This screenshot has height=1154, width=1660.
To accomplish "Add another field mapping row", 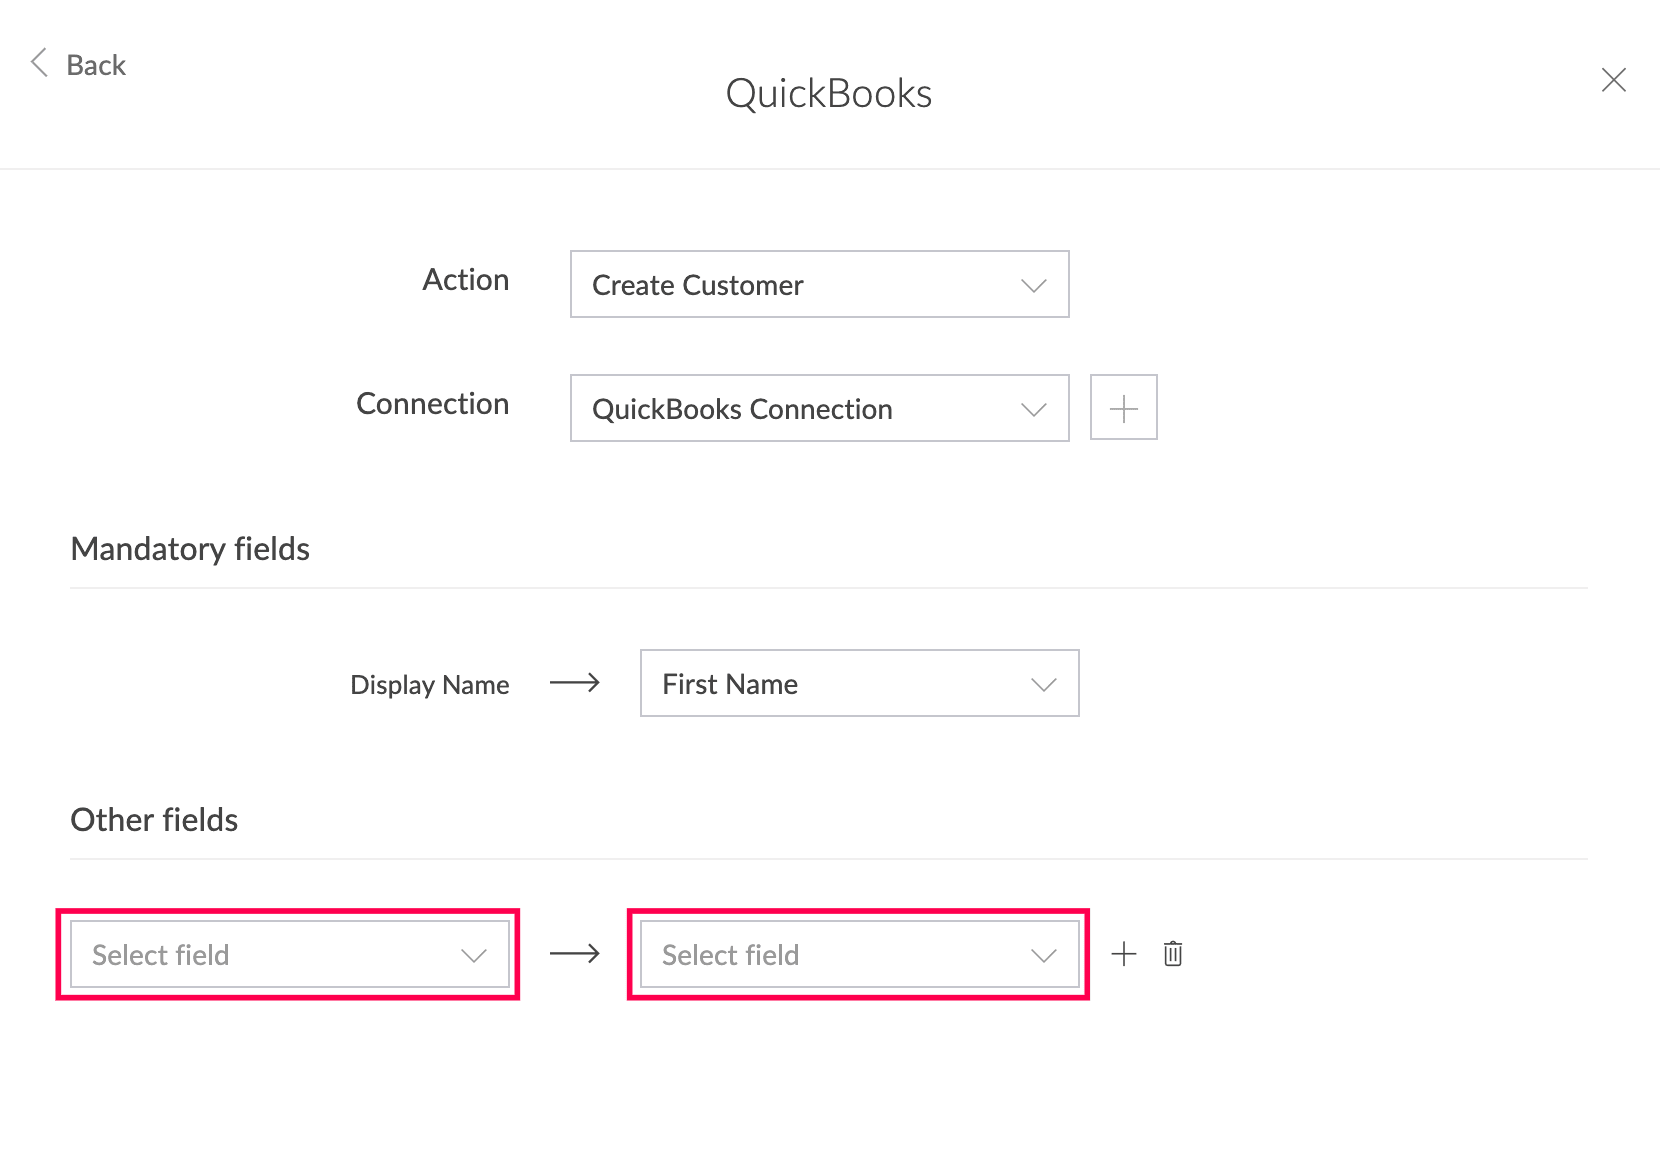I will point(1124,954).
